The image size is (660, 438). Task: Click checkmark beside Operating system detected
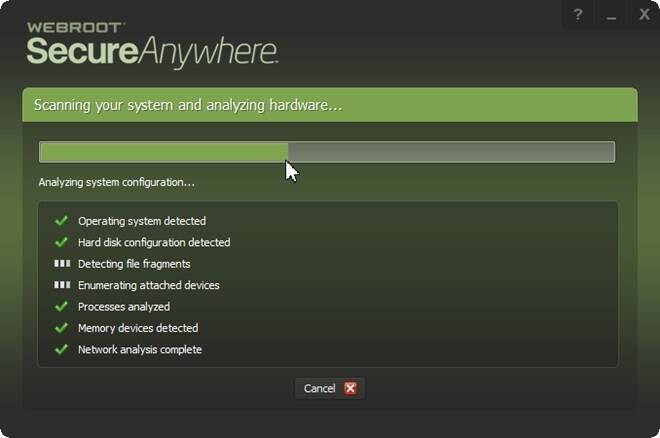pos(61,220)
